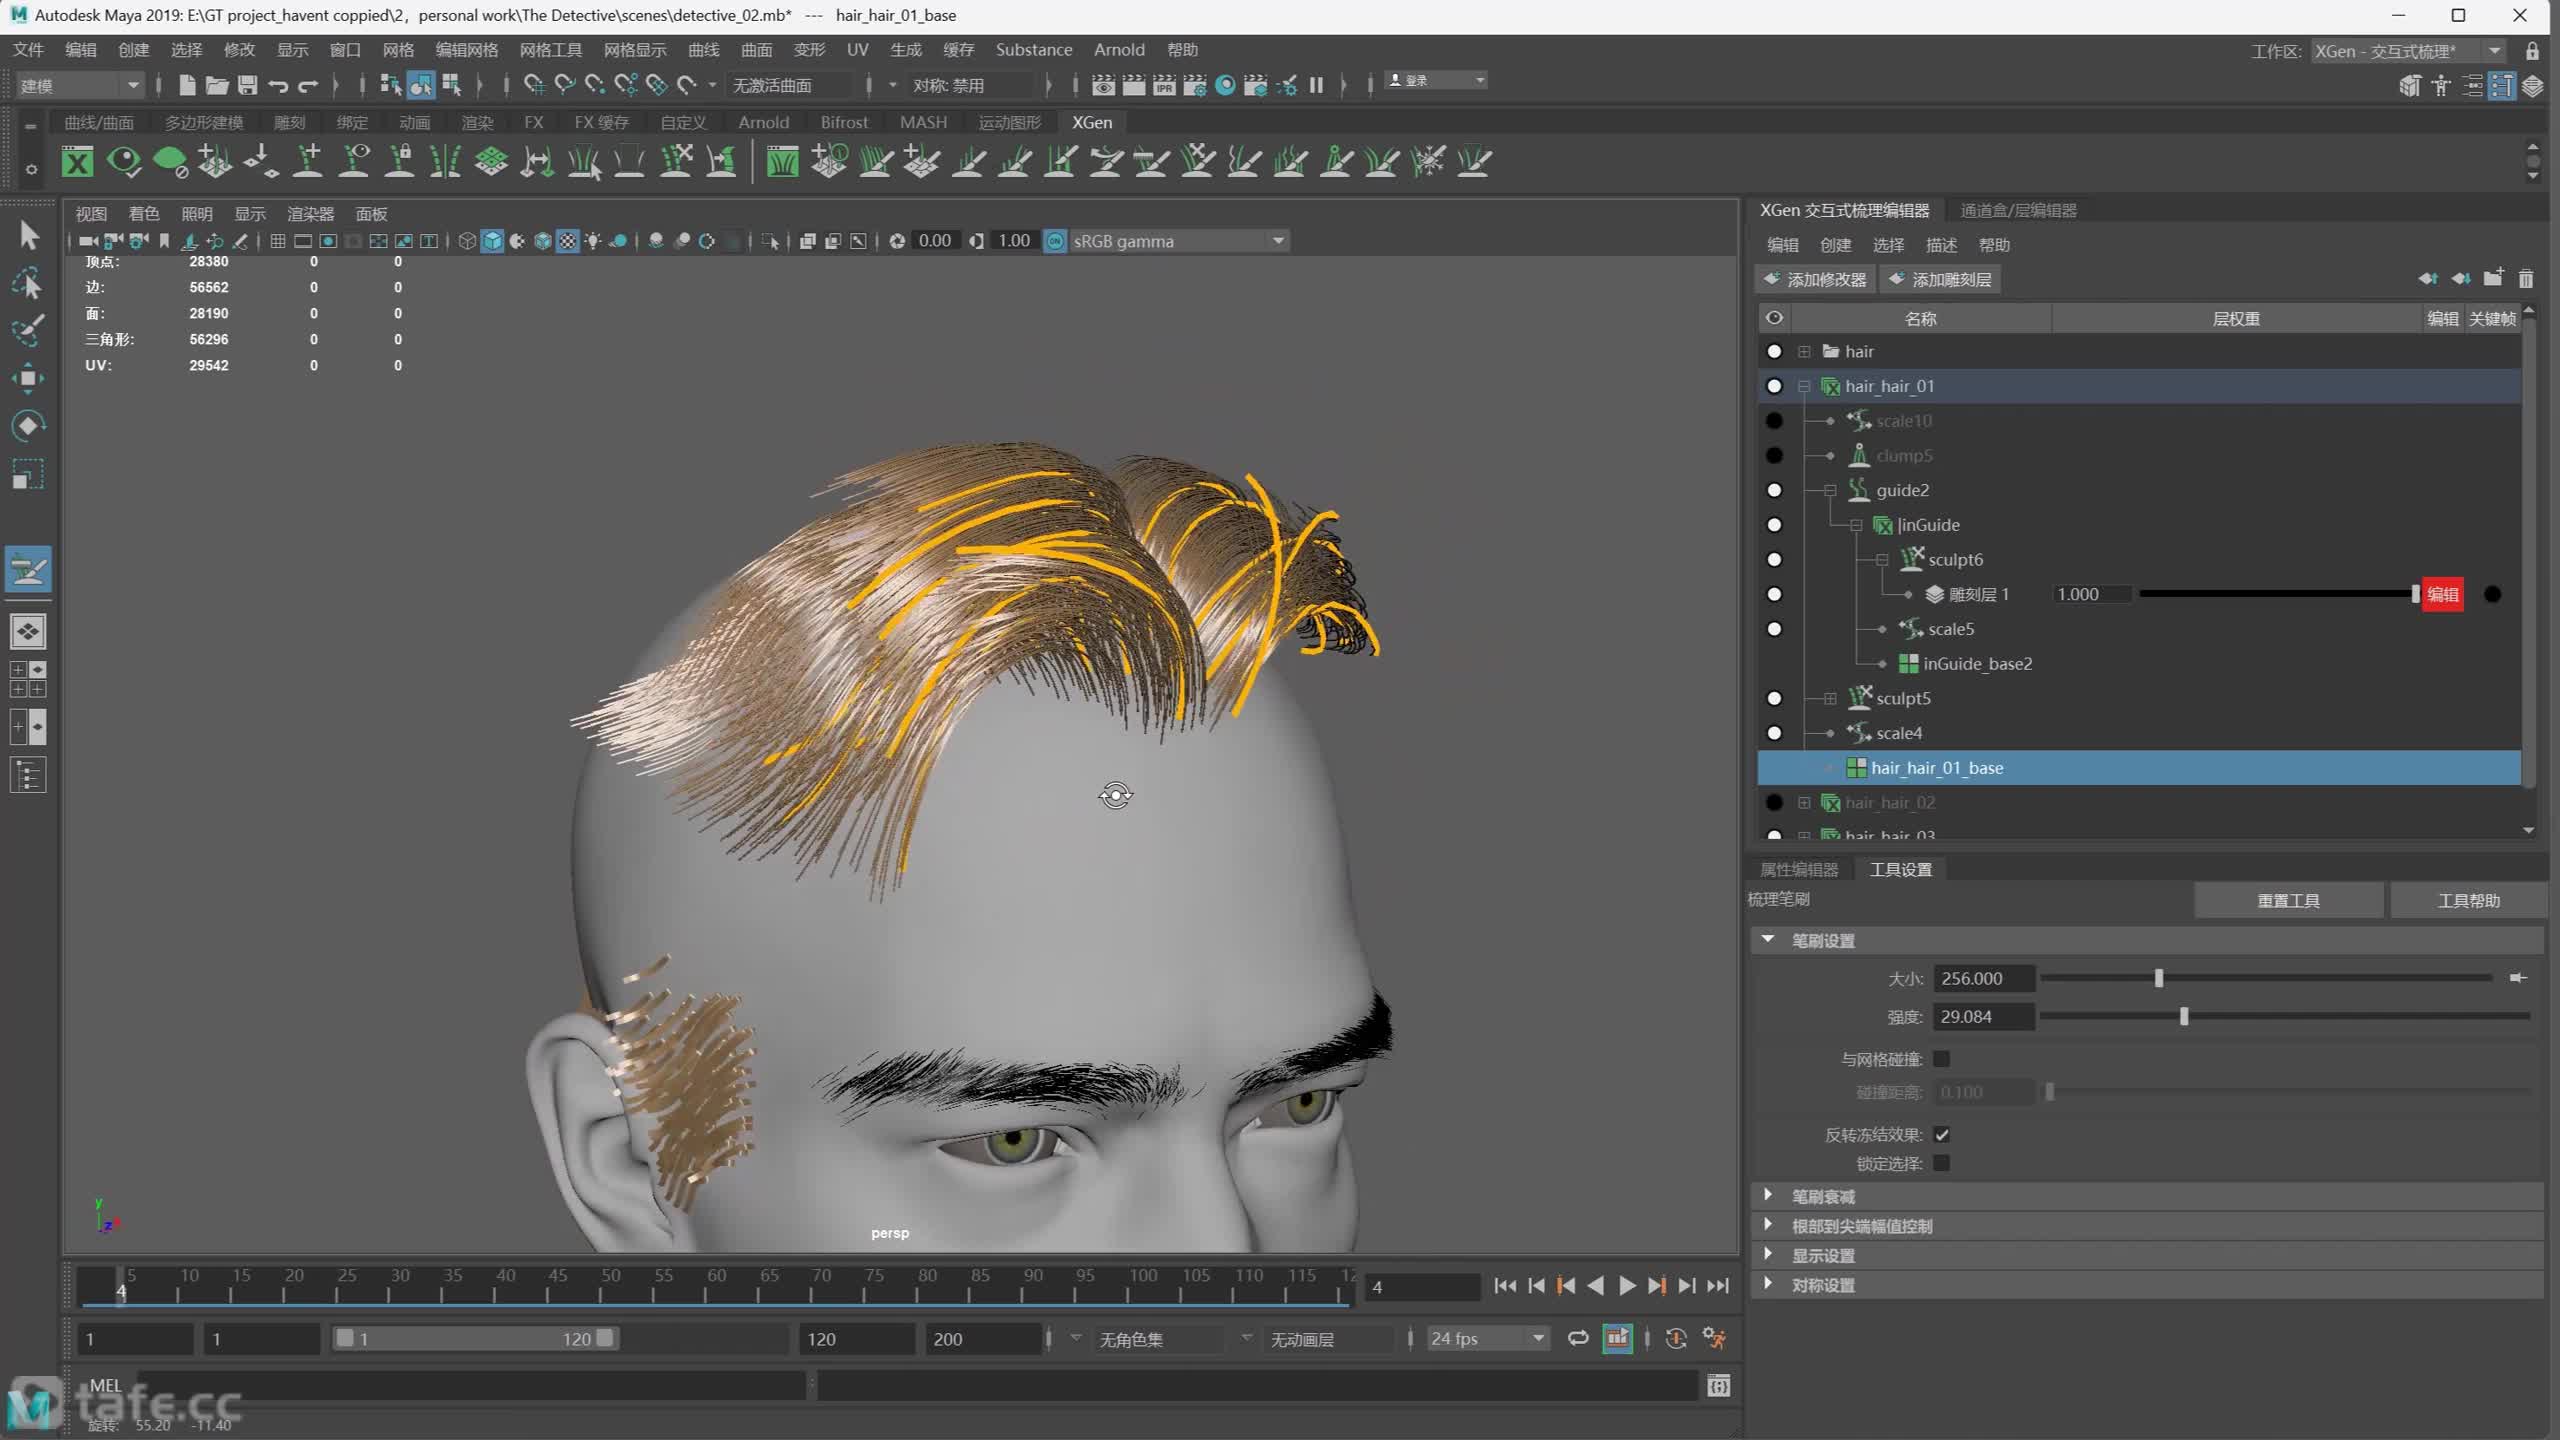
Task: Open the 文件 menu
Action: [x=28, y=49]
